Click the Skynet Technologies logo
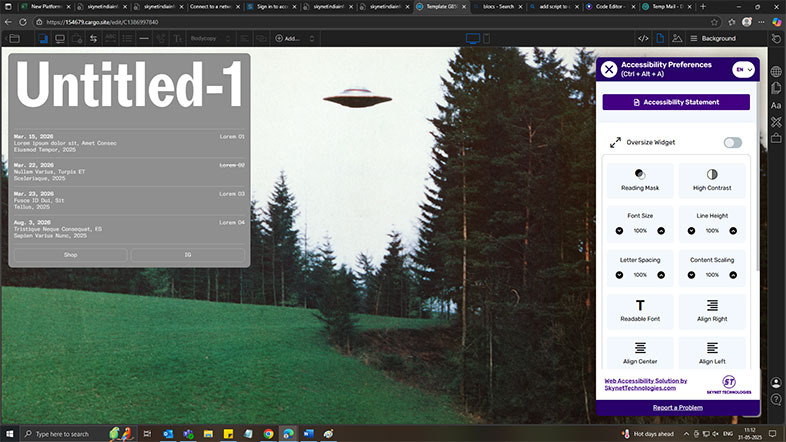Screen dimensions: 786x442 [x=729, y=385]
